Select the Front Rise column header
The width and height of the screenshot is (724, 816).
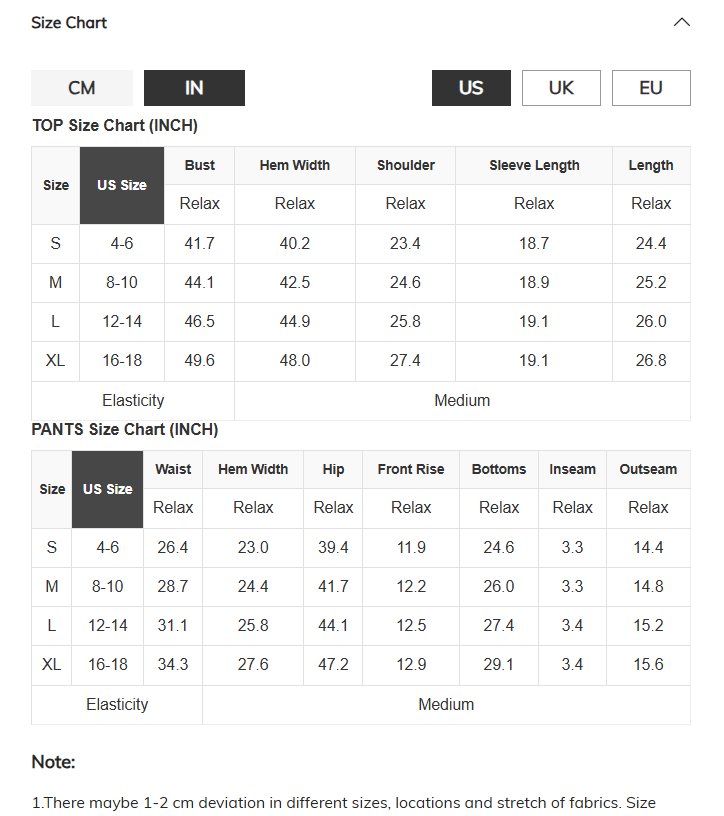pyautogui.click(x=411, y=469)
